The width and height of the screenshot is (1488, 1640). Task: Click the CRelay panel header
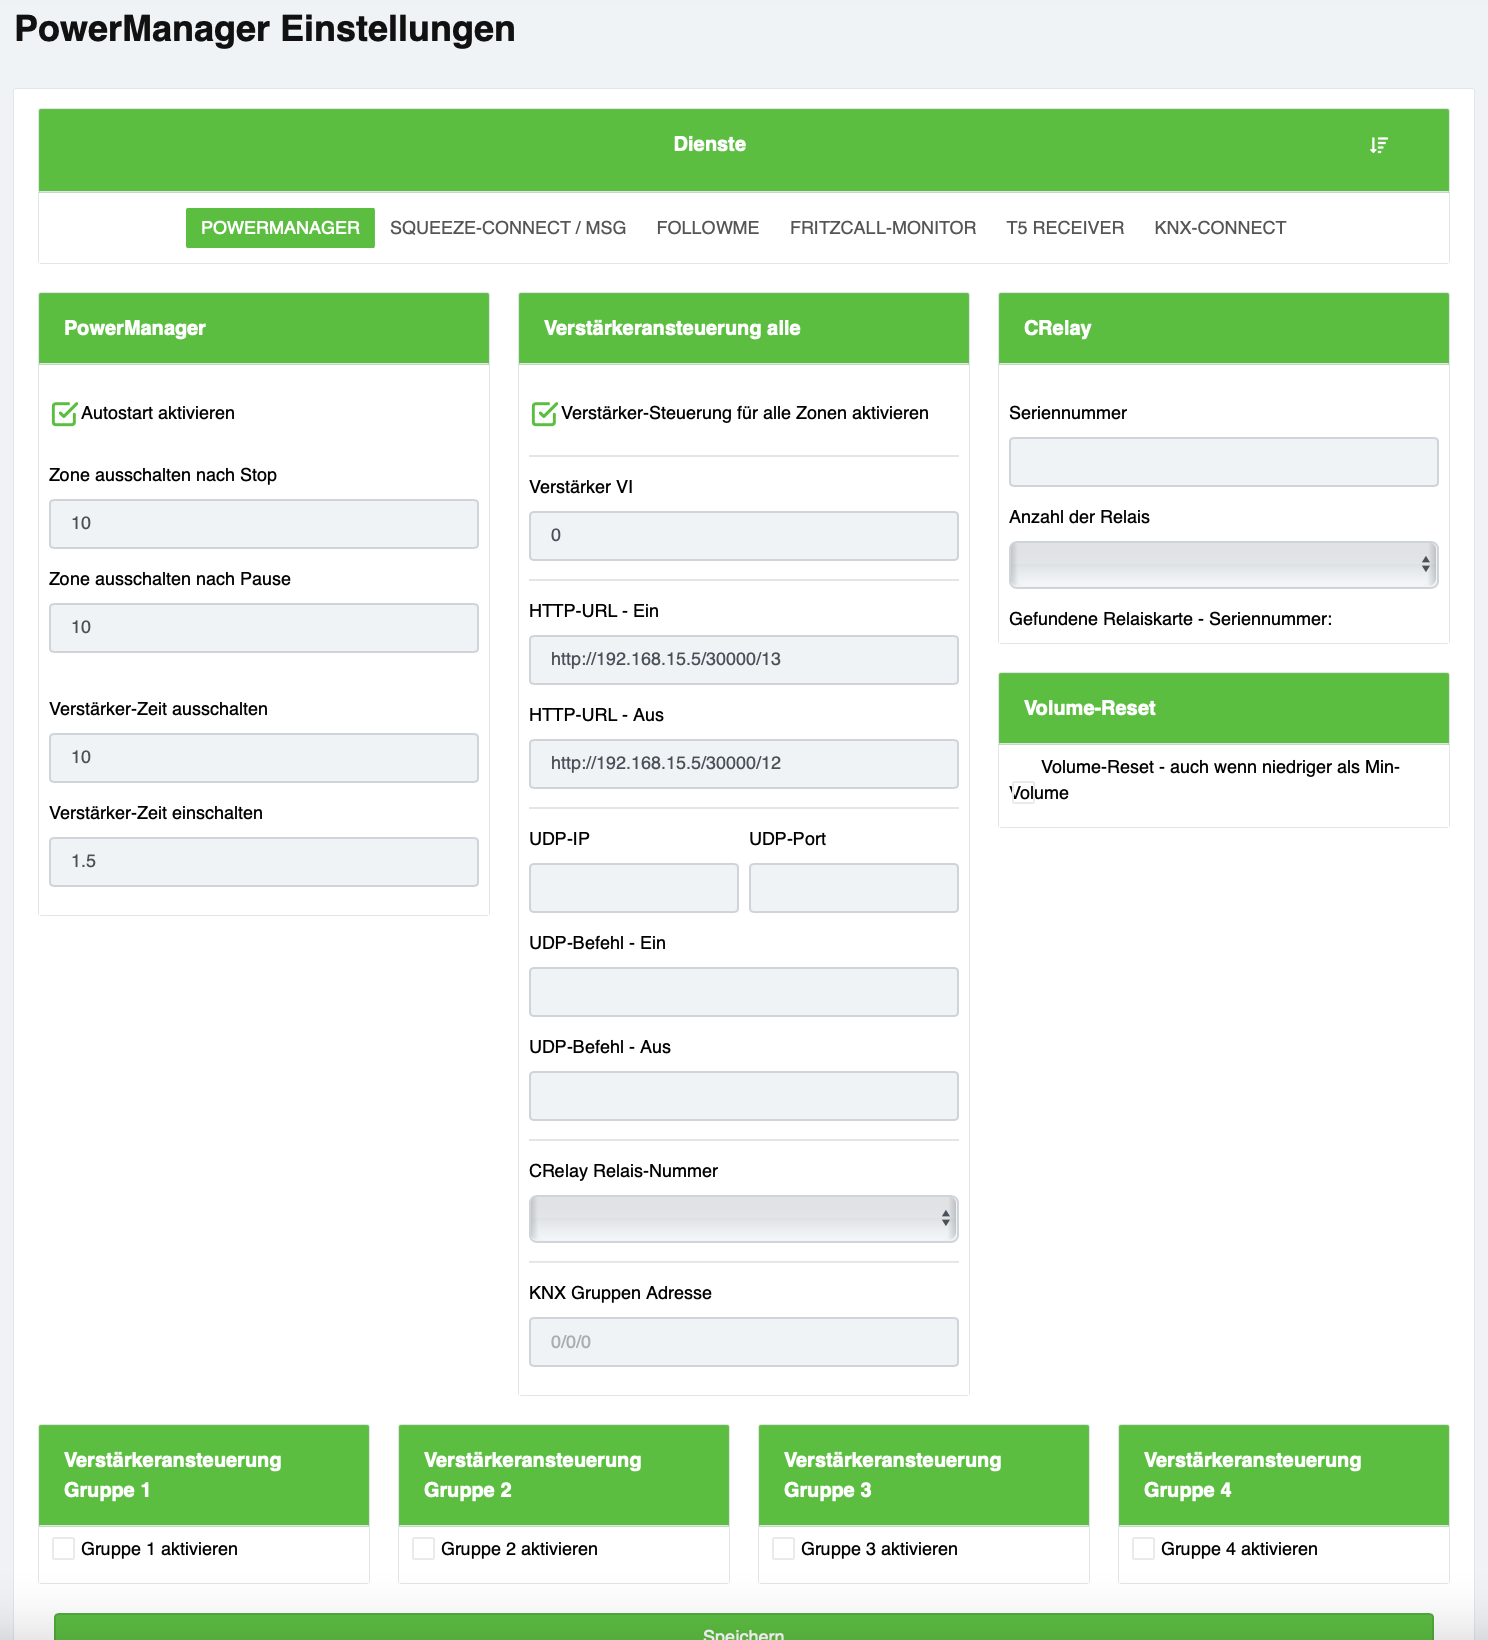(x=1224, y=328)
